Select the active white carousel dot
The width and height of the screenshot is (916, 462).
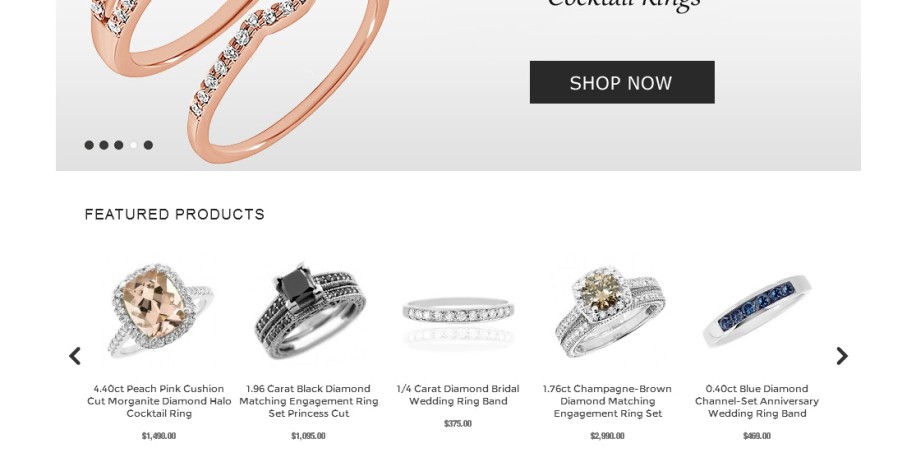[x=134, y=145]
